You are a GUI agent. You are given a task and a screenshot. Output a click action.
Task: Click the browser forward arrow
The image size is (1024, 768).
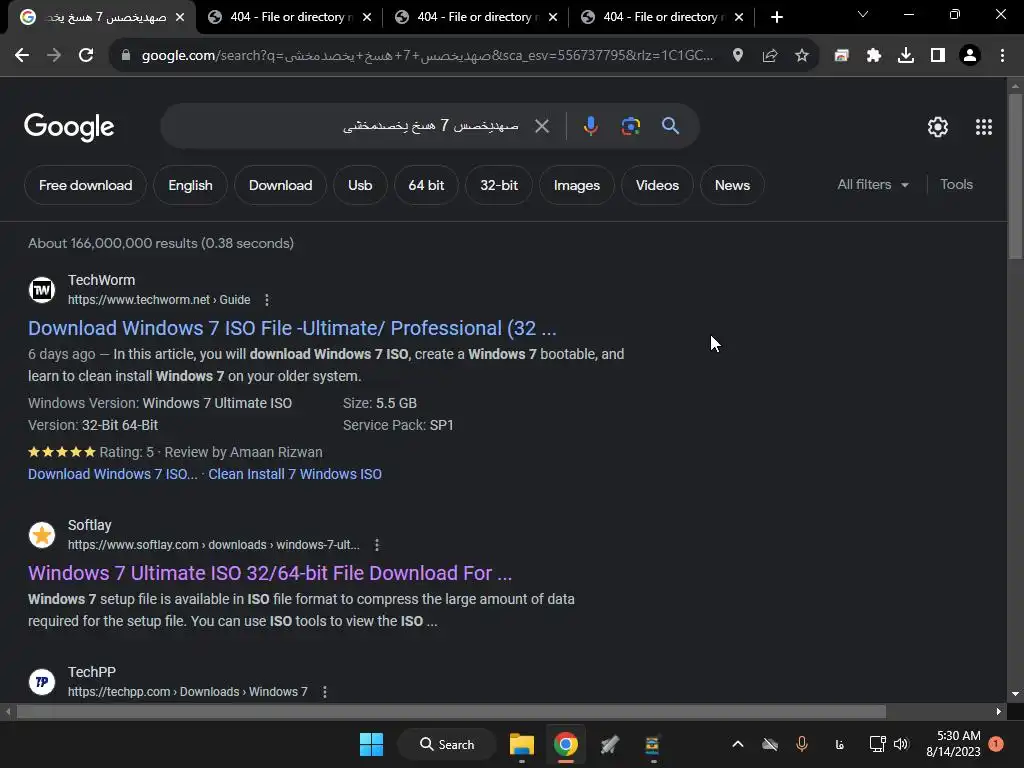(54, 56)
